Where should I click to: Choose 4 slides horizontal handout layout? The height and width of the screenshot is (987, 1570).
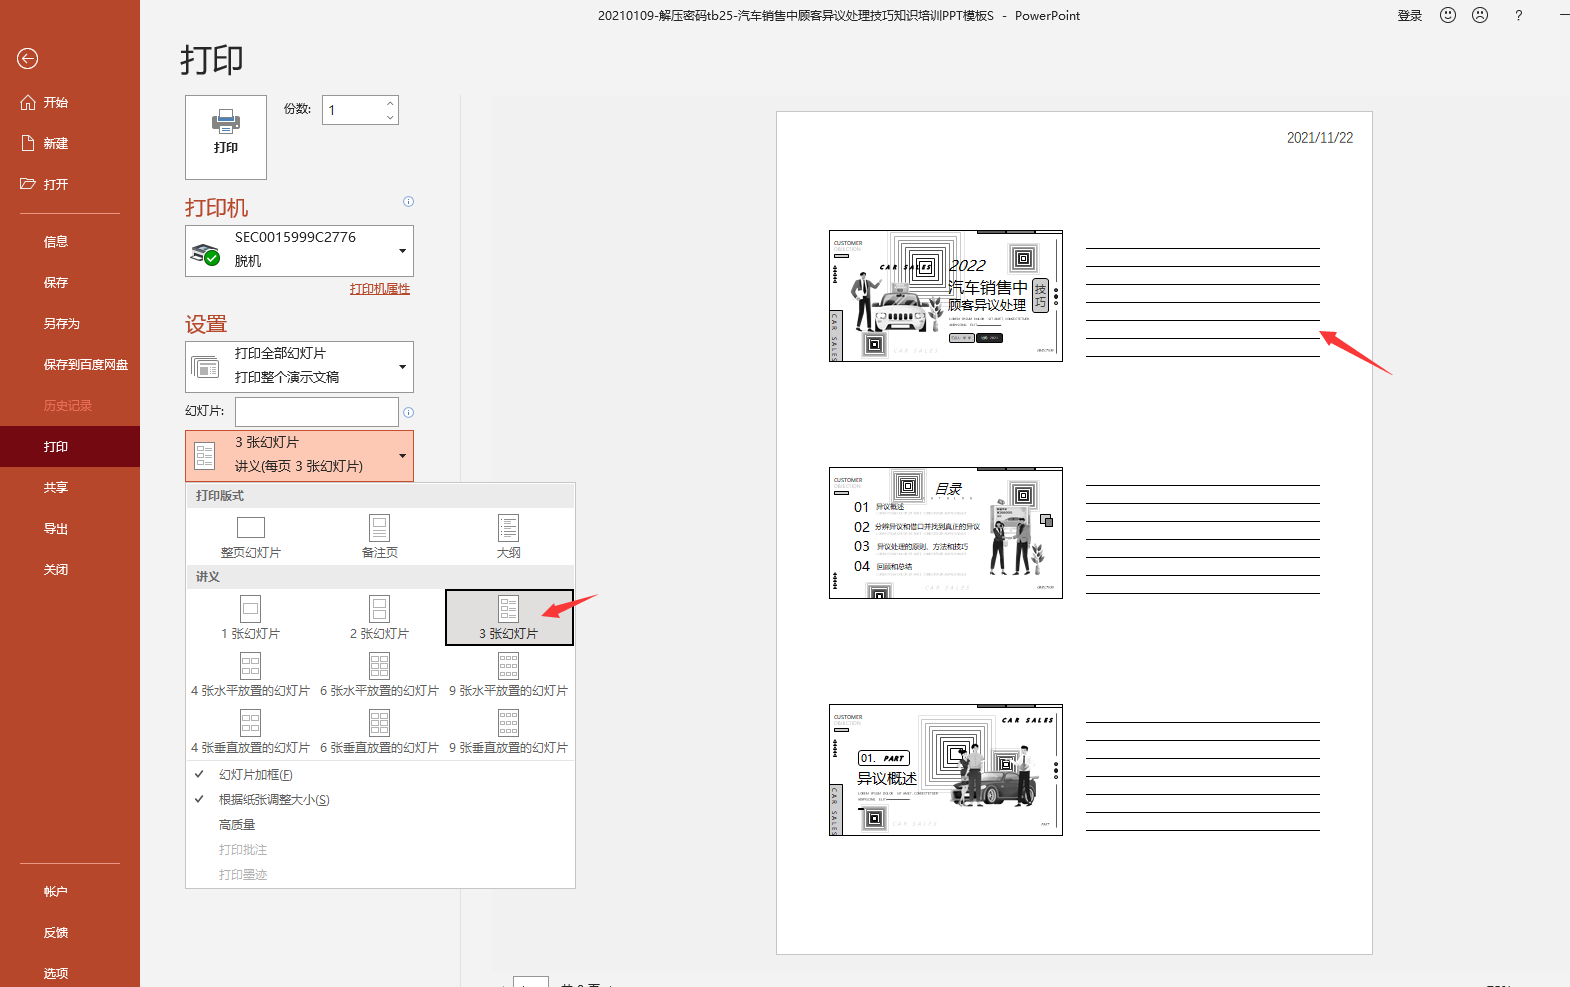(x=251, y=675)
